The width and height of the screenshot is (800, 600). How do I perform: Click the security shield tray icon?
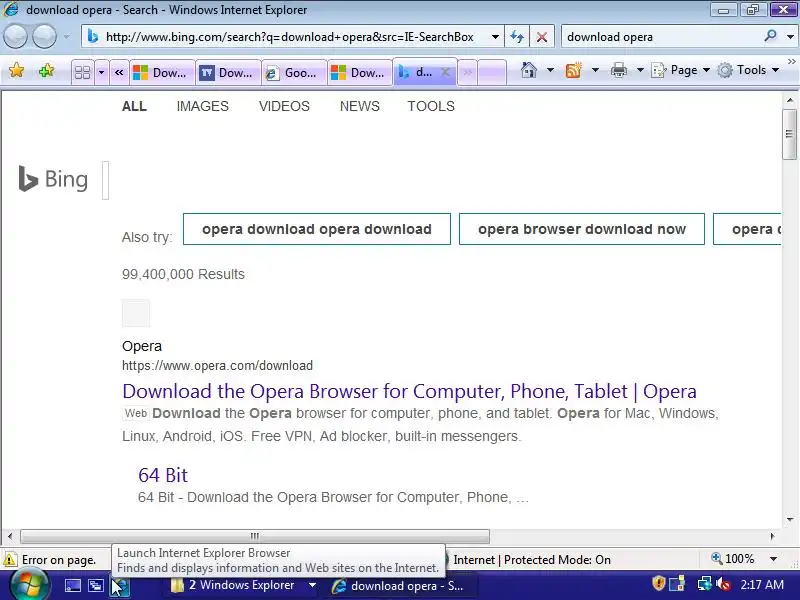click(x=658, y=583)
